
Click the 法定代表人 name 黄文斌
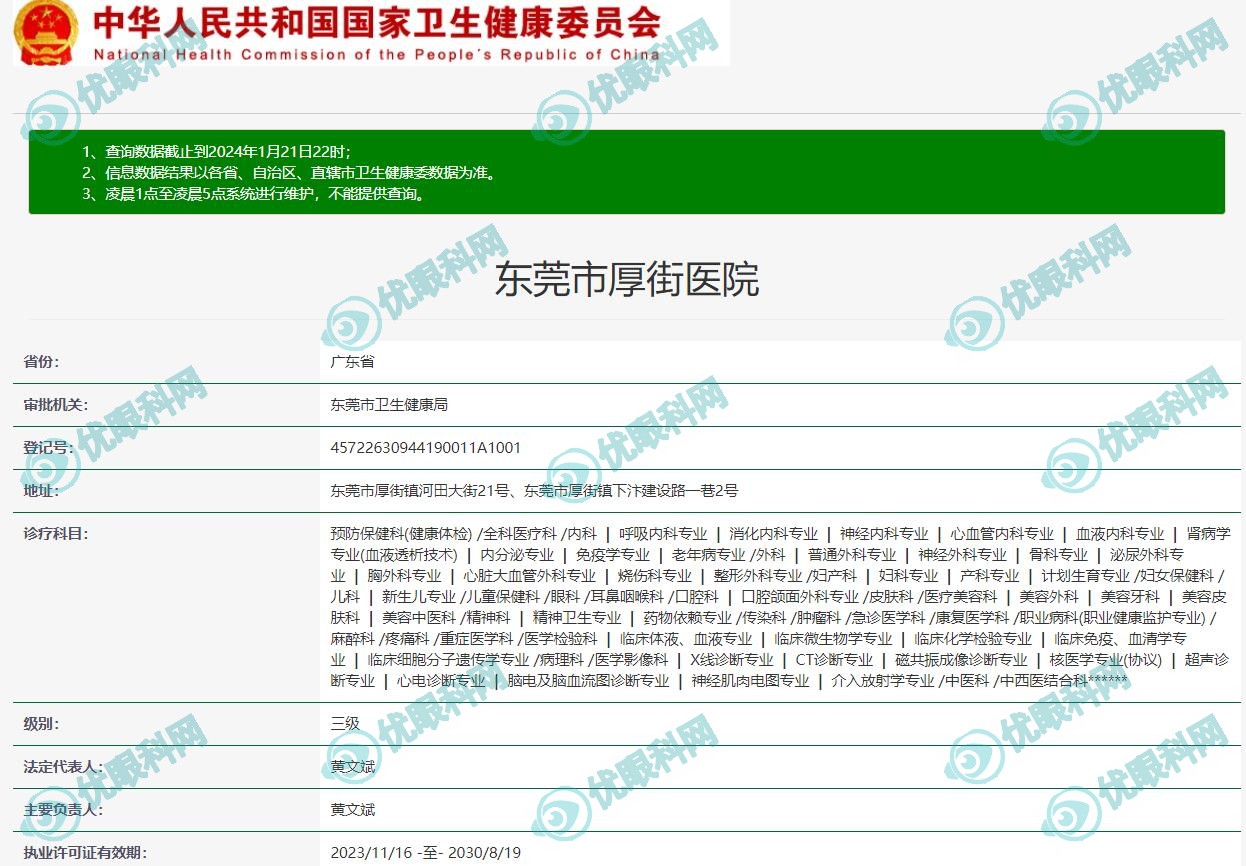pyautogui.click(x=353, y=766)
